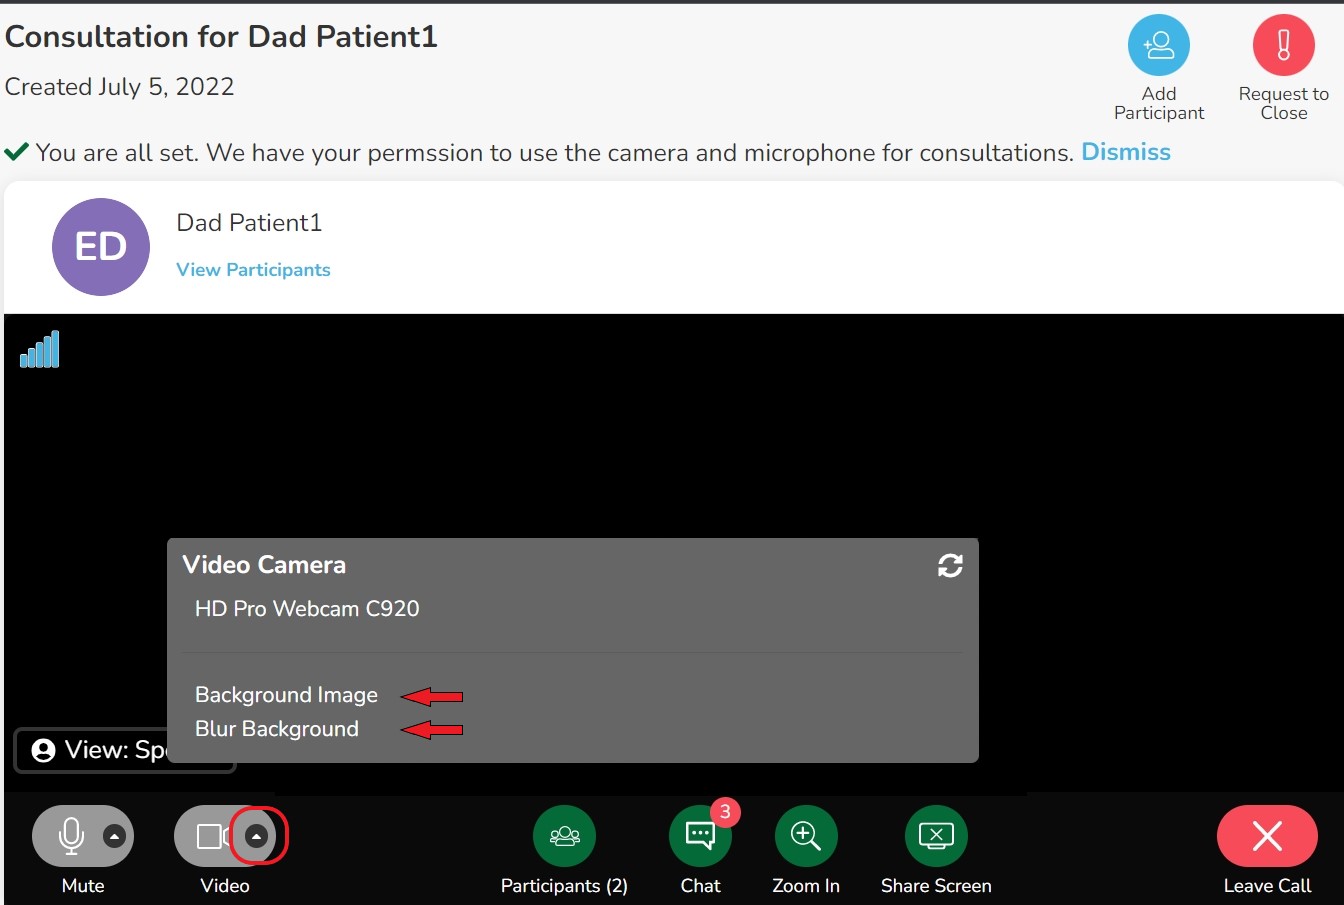Click the View Participants link
The width and height of the screenshot is (1344, 905).
tap(253, 270)
